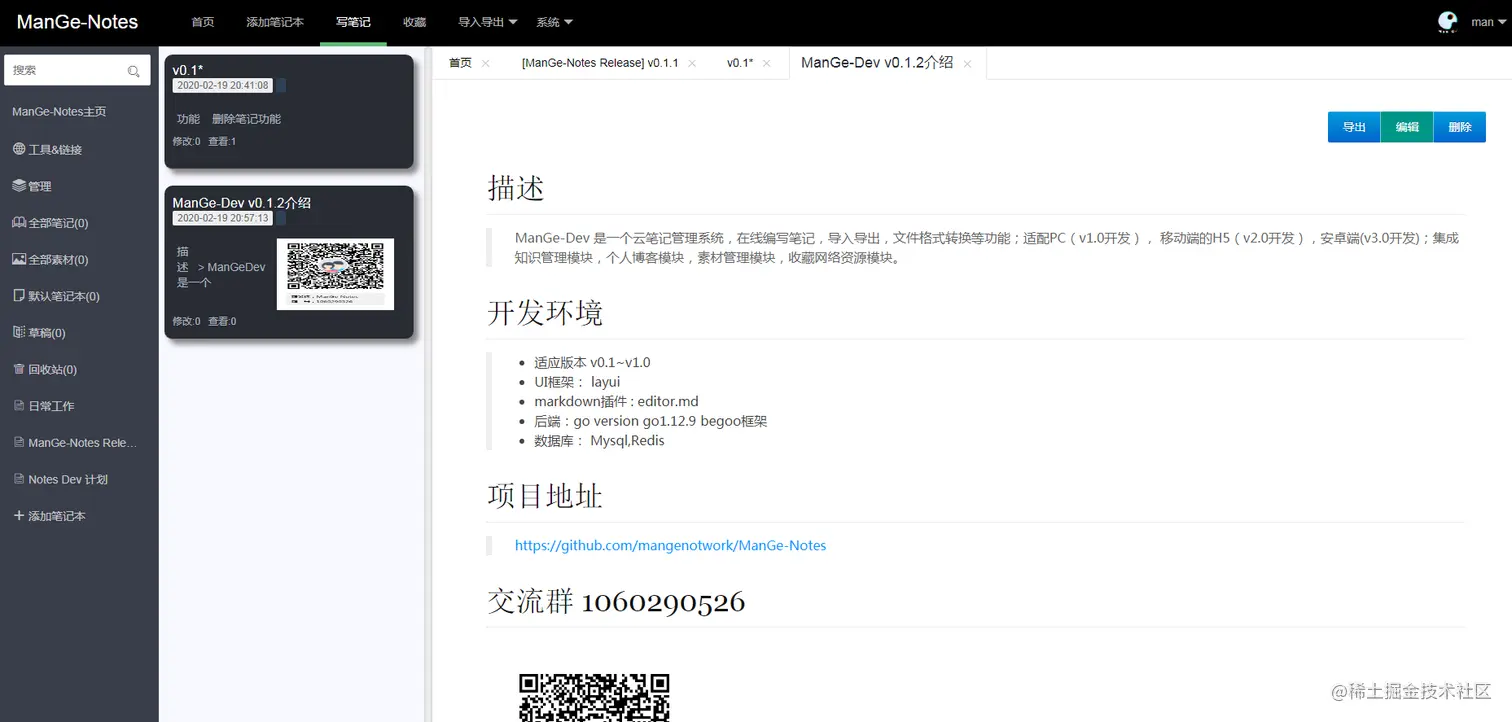Click the 2020-02-19 20:41:08 timestamp
Viewport: 1512px width, 722px height.
[x=222, y=86]
